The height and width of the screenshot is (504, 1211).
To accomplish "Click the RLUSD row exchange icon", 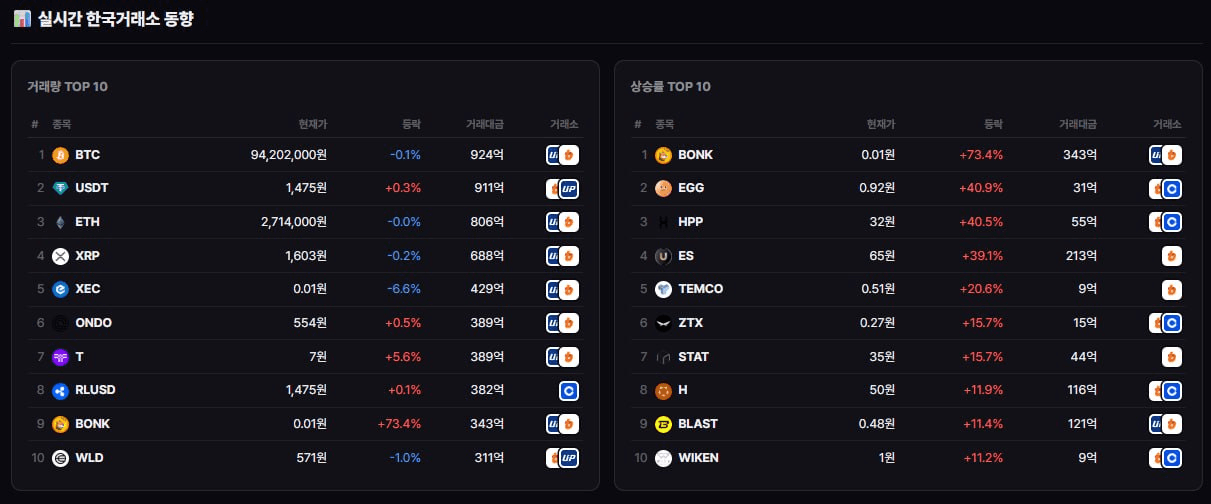I will (569, 390).
